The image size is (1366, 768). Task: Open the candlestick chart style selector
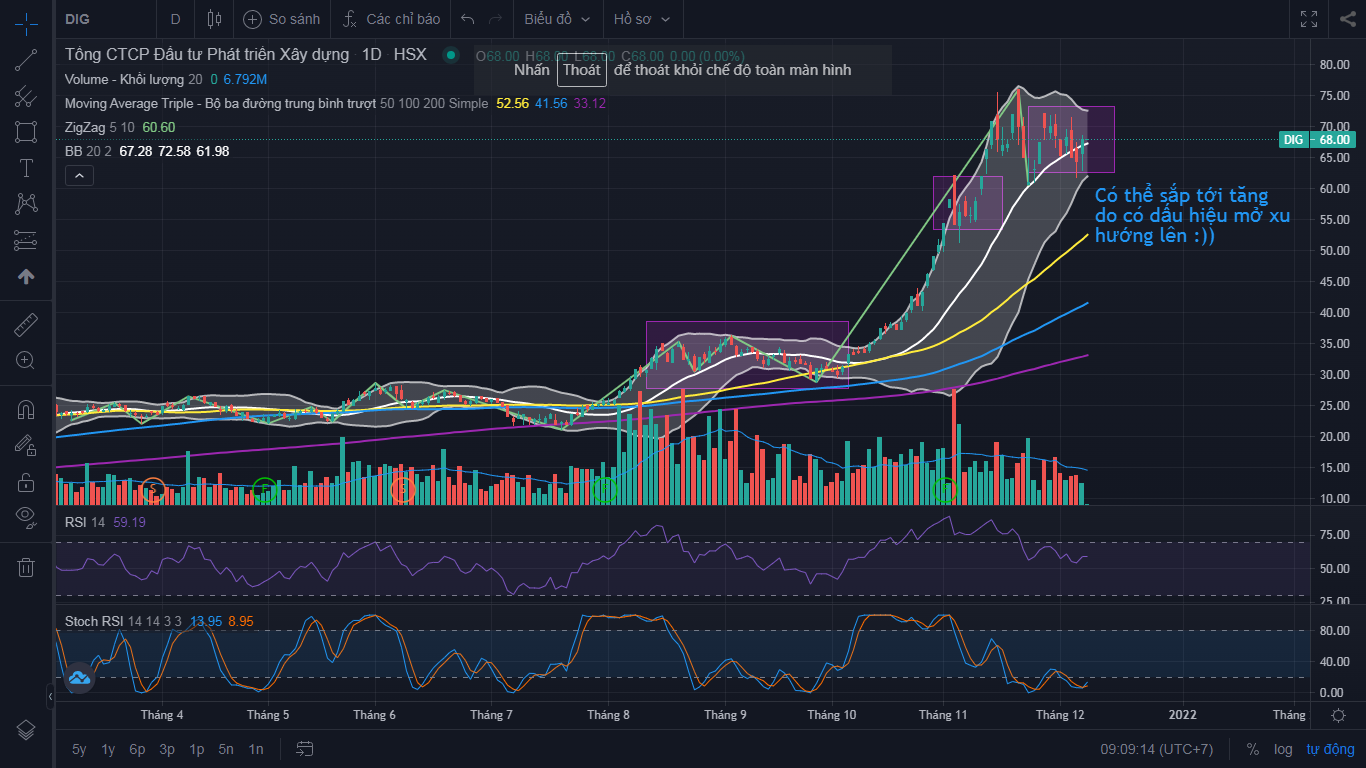[x=213, y=19]
